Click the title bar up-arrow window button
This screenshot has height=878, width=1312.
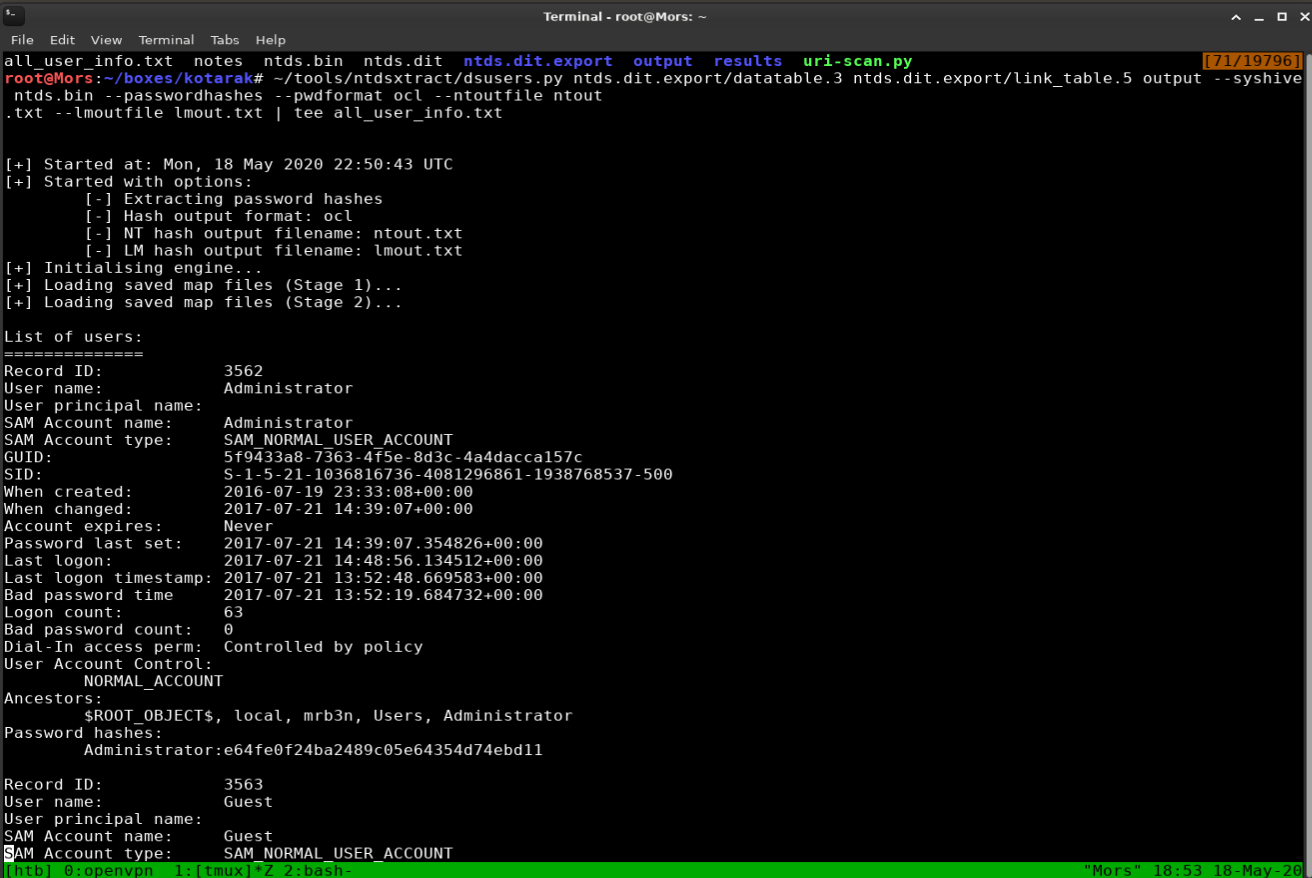(1235, 16)
